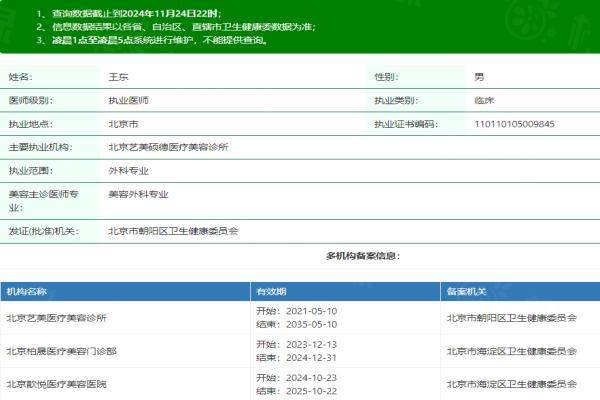Open the 北京柏晟医疗美容门诊部 table row
The height and width of the screenshot is (400, 600).
click(62, 351)
